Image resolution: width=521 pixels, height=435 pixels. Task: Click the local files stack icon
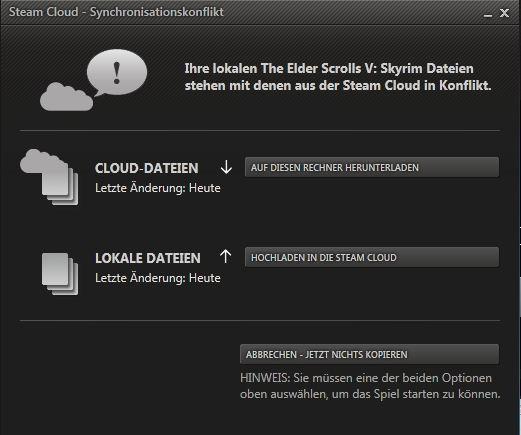(60, 274)
